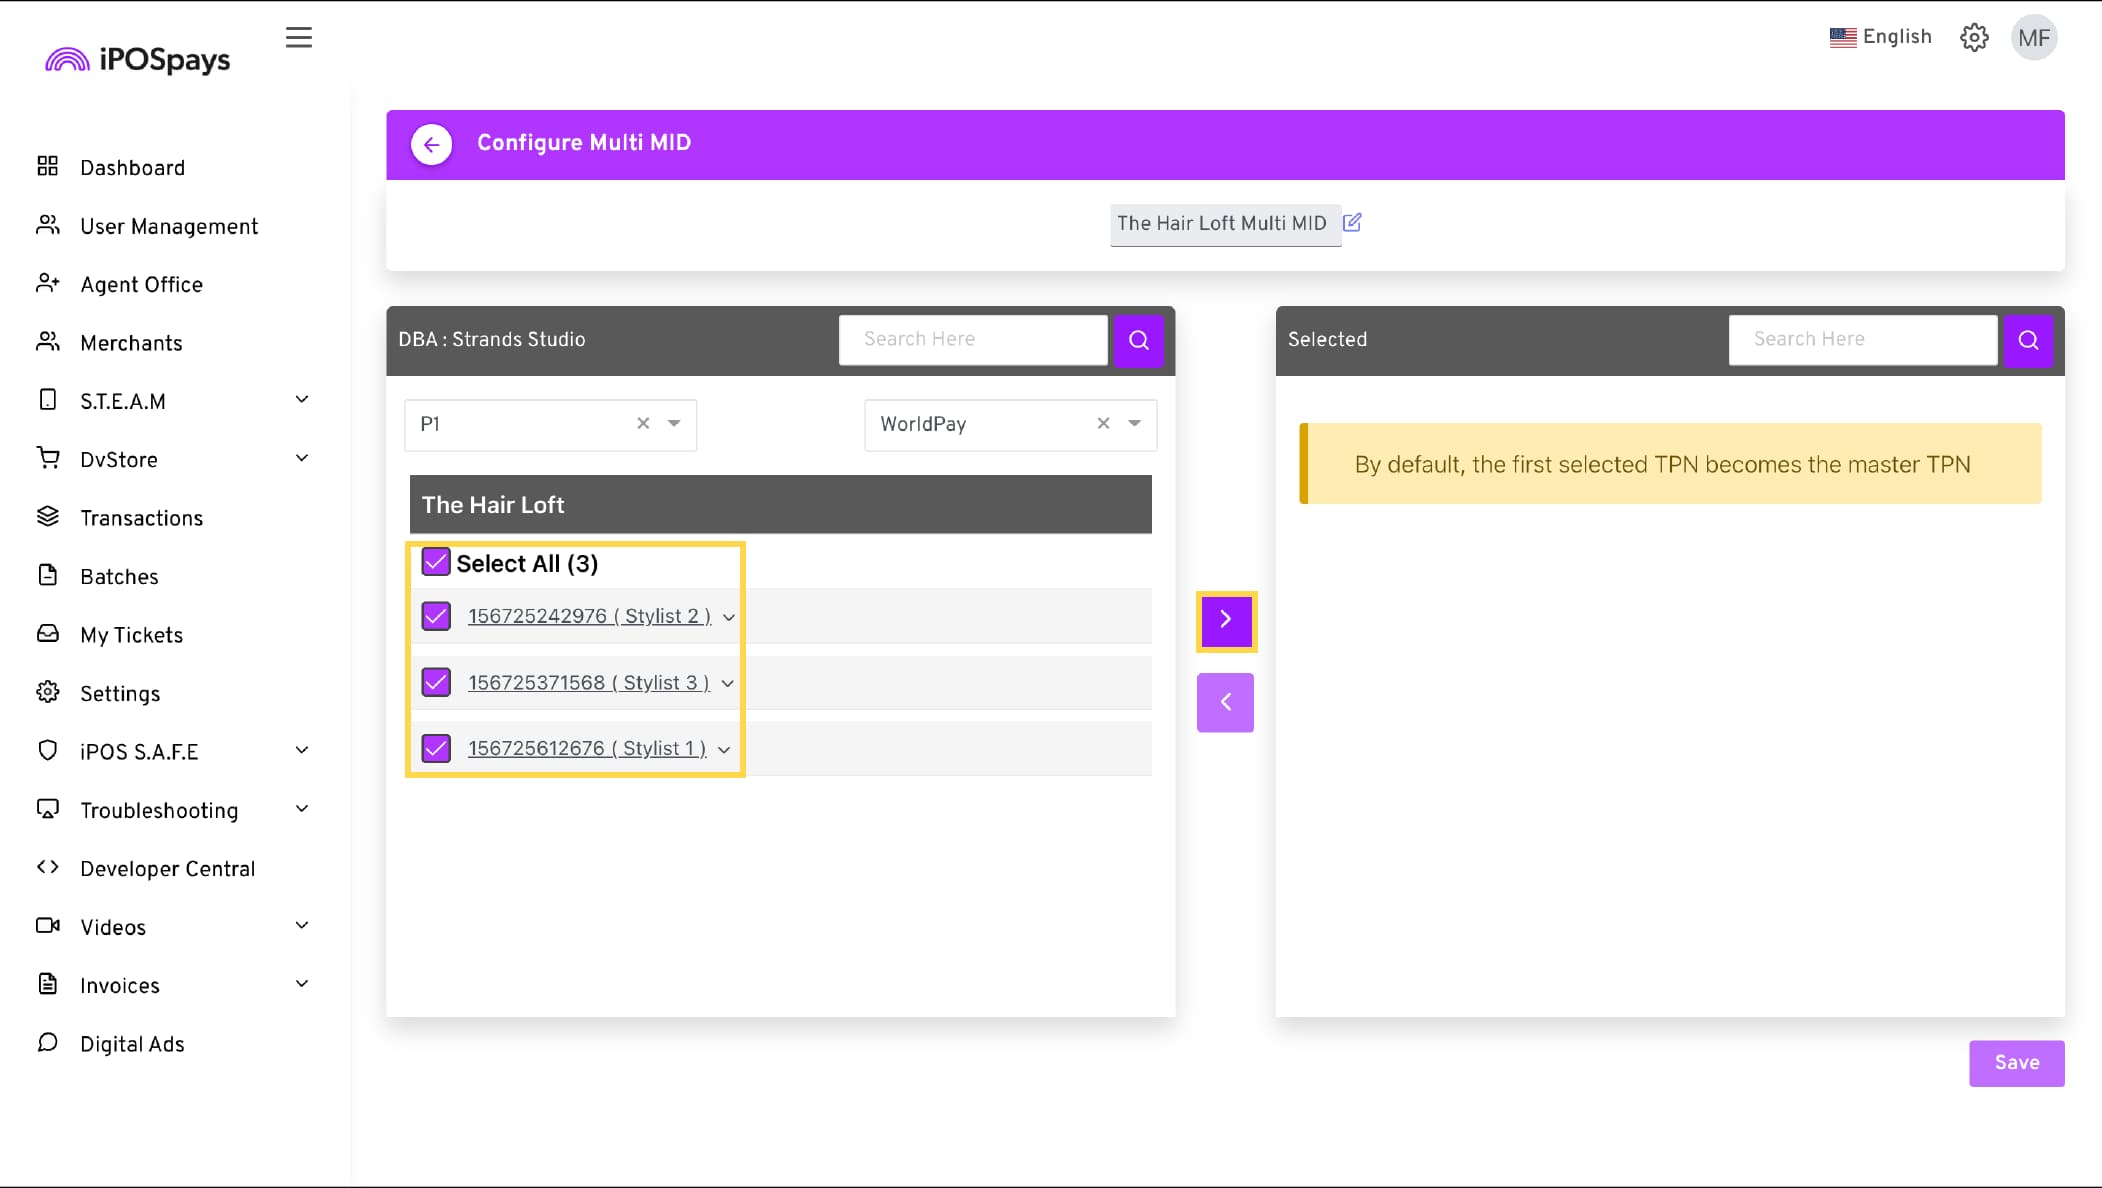Image resolution: width=2102 pixels, height=1188 pixels.
Task: Move selected TPNs right with arrow button
Action: pyautogui.click(x=1226, y=620)
